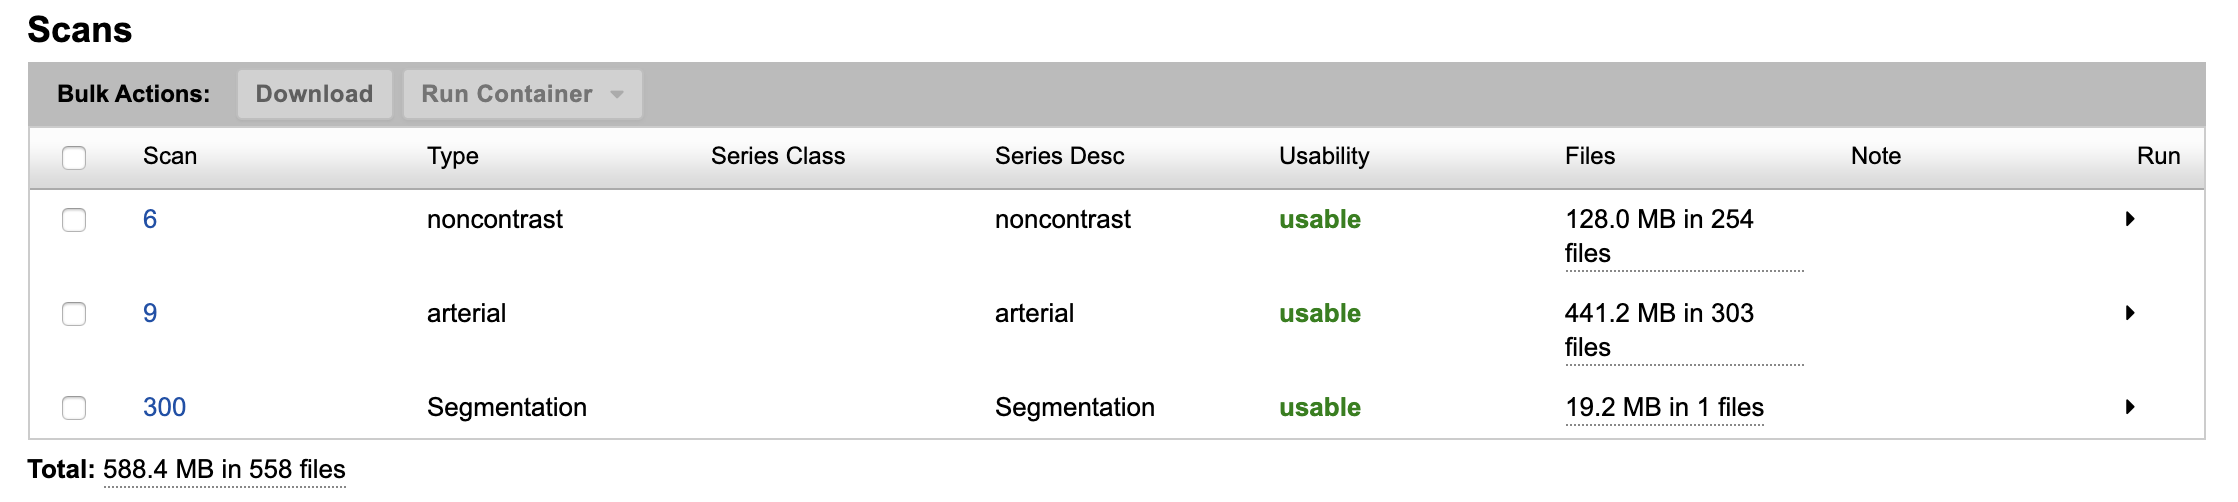Expand the Run Container dropdown
Screen dimensions: 2238x502
coord(522,94)
